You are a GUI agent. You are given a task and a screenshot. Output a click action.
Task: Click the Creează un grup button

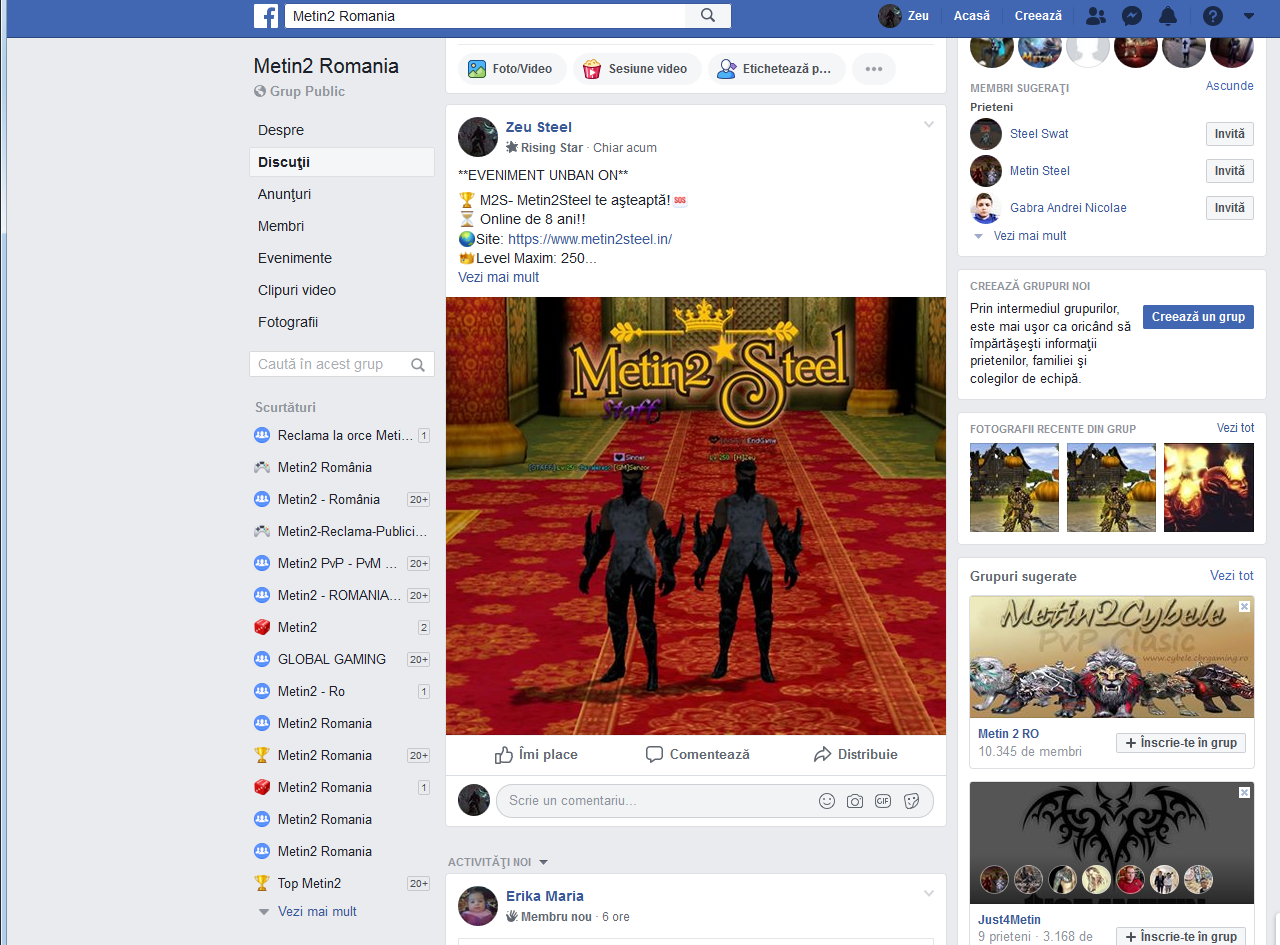pos(1198,317)
